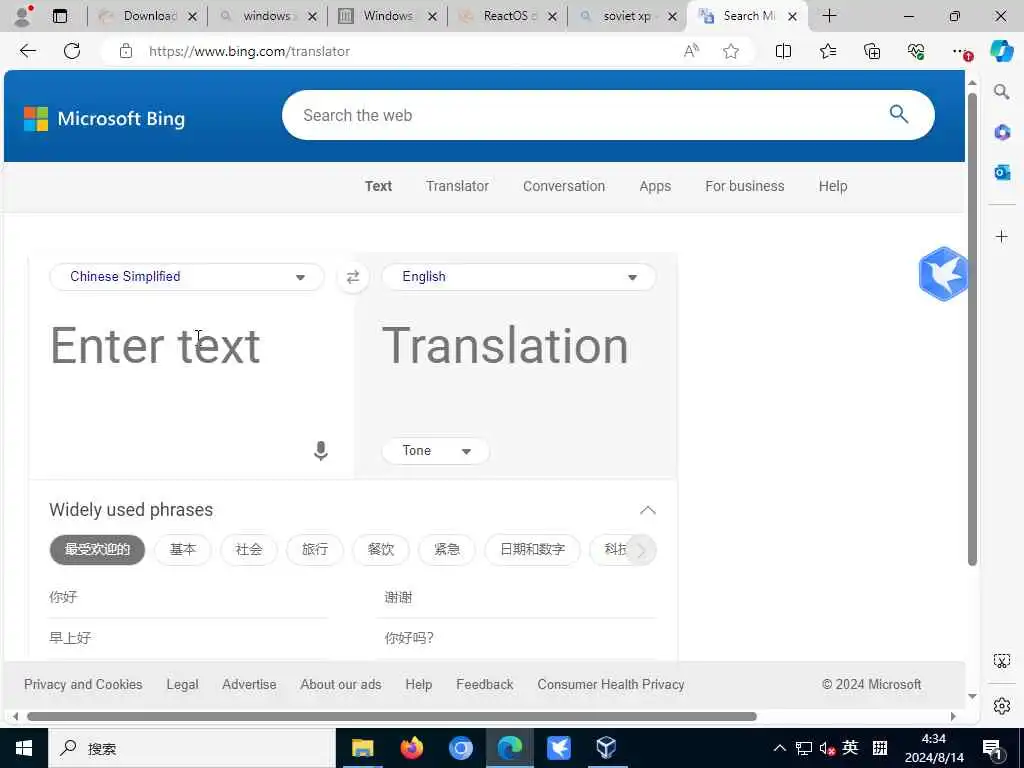Show more phrase categories with right chevron
The width and height of the screenshot is (1024, 768).
click(641, 550)
